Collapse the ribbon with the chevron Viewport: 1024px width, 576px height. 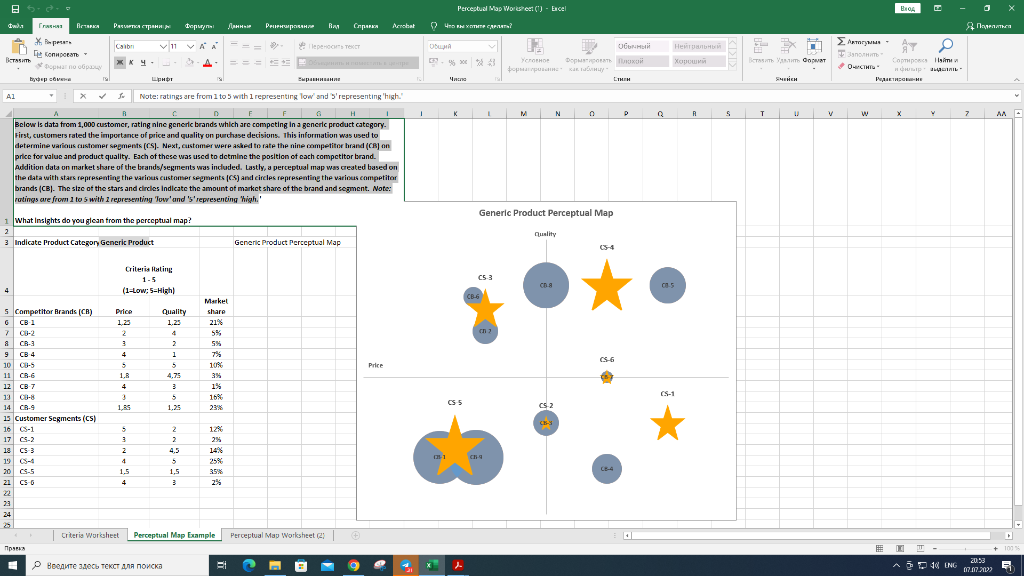click(x=1016, y=79)
